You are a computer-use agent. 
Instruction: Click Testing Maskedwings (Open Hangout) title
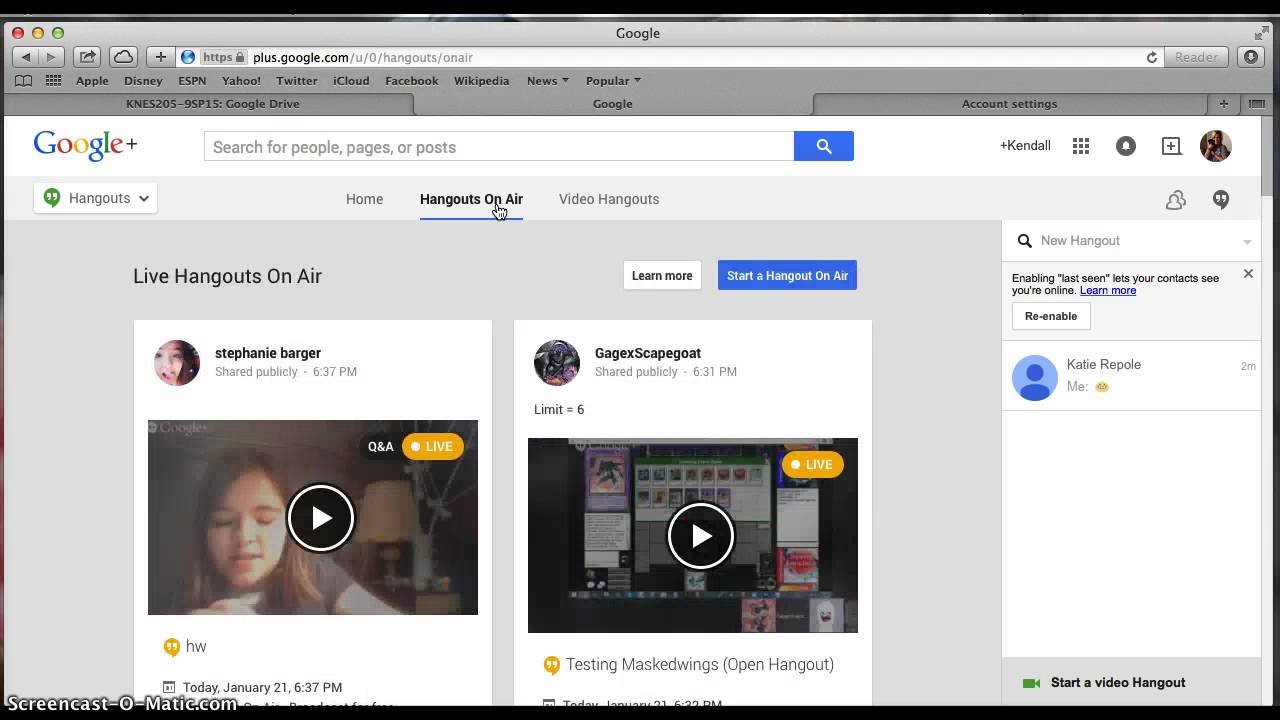[x=700, y=665]
